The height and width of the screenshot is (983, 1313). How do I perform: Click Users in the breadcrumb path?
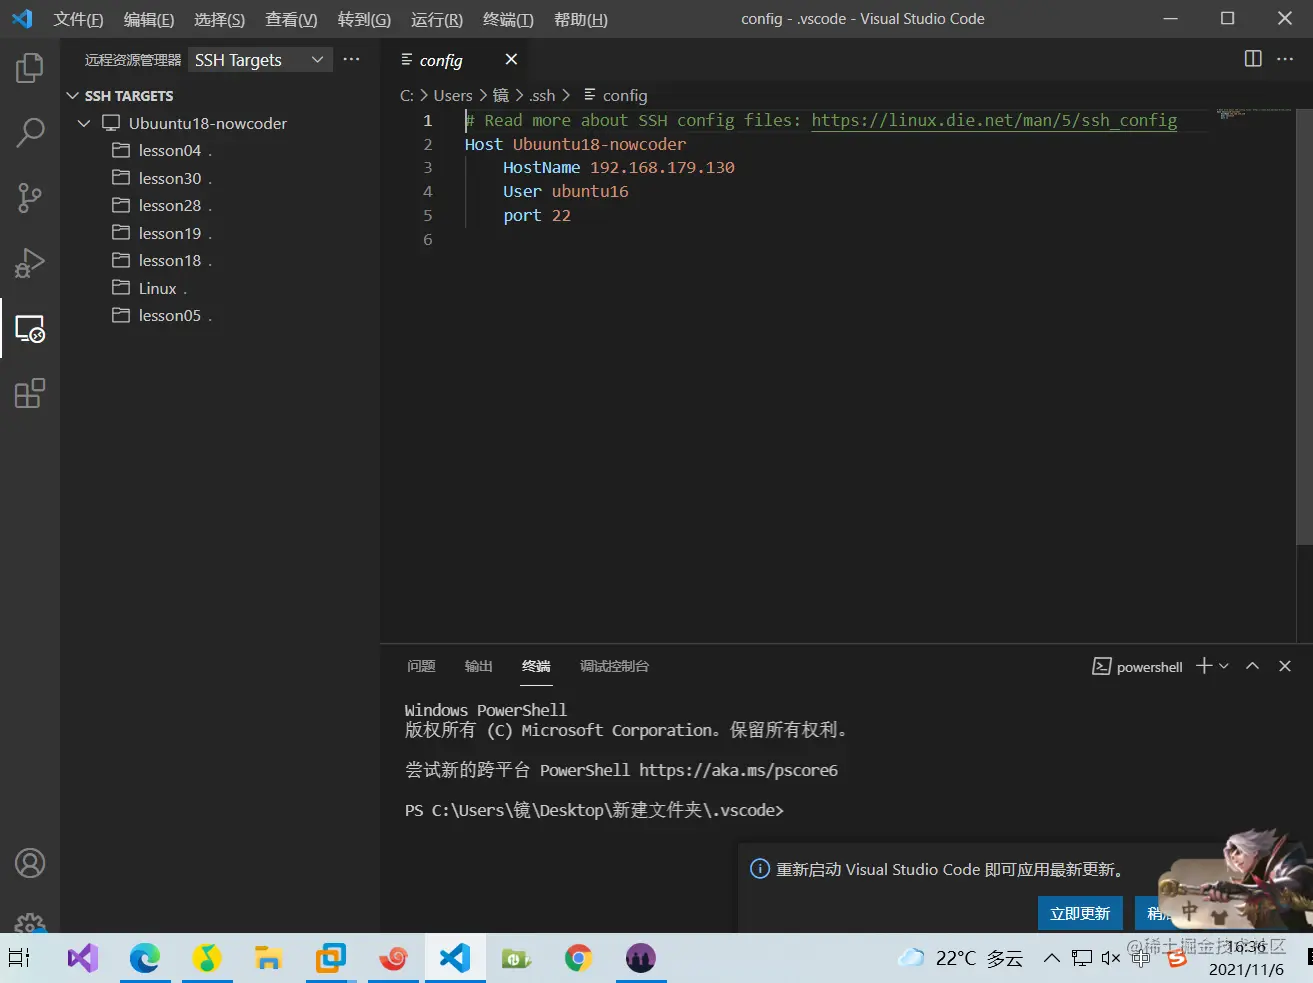pyautogui.click(x=453, y=95)
